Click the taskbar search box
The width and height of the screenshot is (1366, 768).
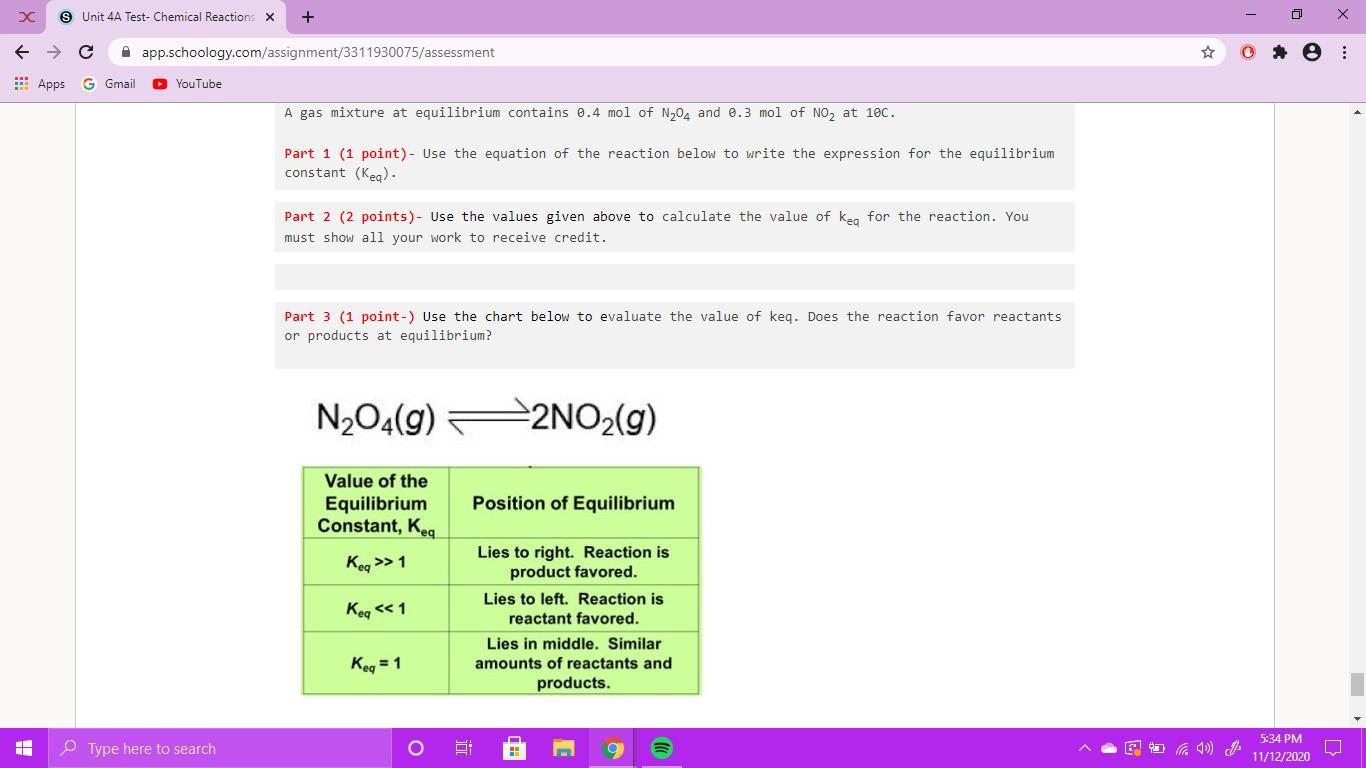[x=219, y=748]
